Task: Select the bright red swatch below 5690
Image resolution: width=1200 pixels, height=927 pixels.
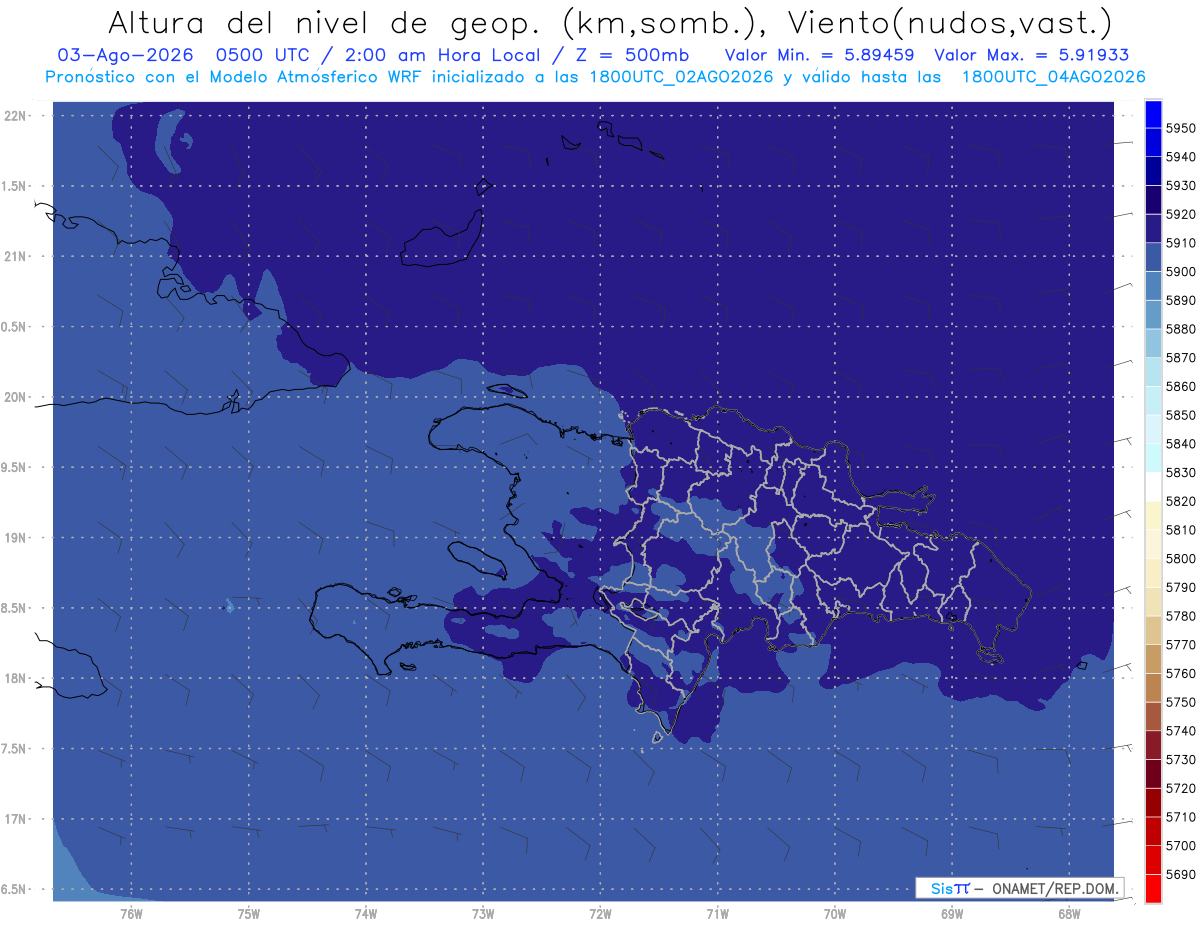Action: 1153,888
